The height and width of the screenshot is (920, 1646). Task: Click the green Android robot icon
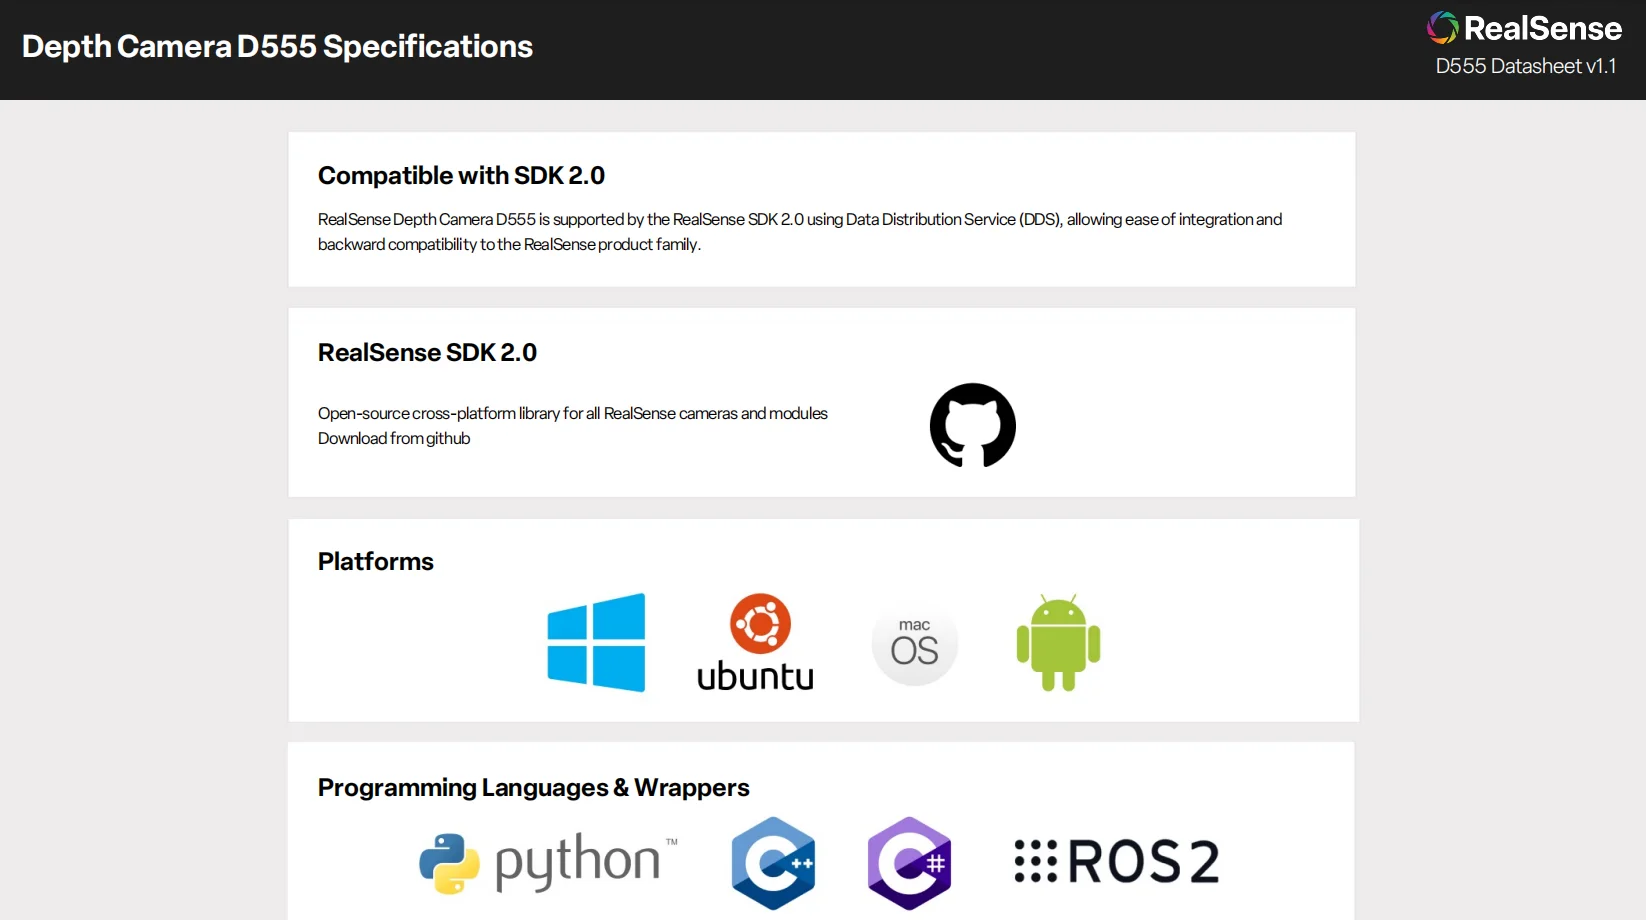(x=1058, y=643)
